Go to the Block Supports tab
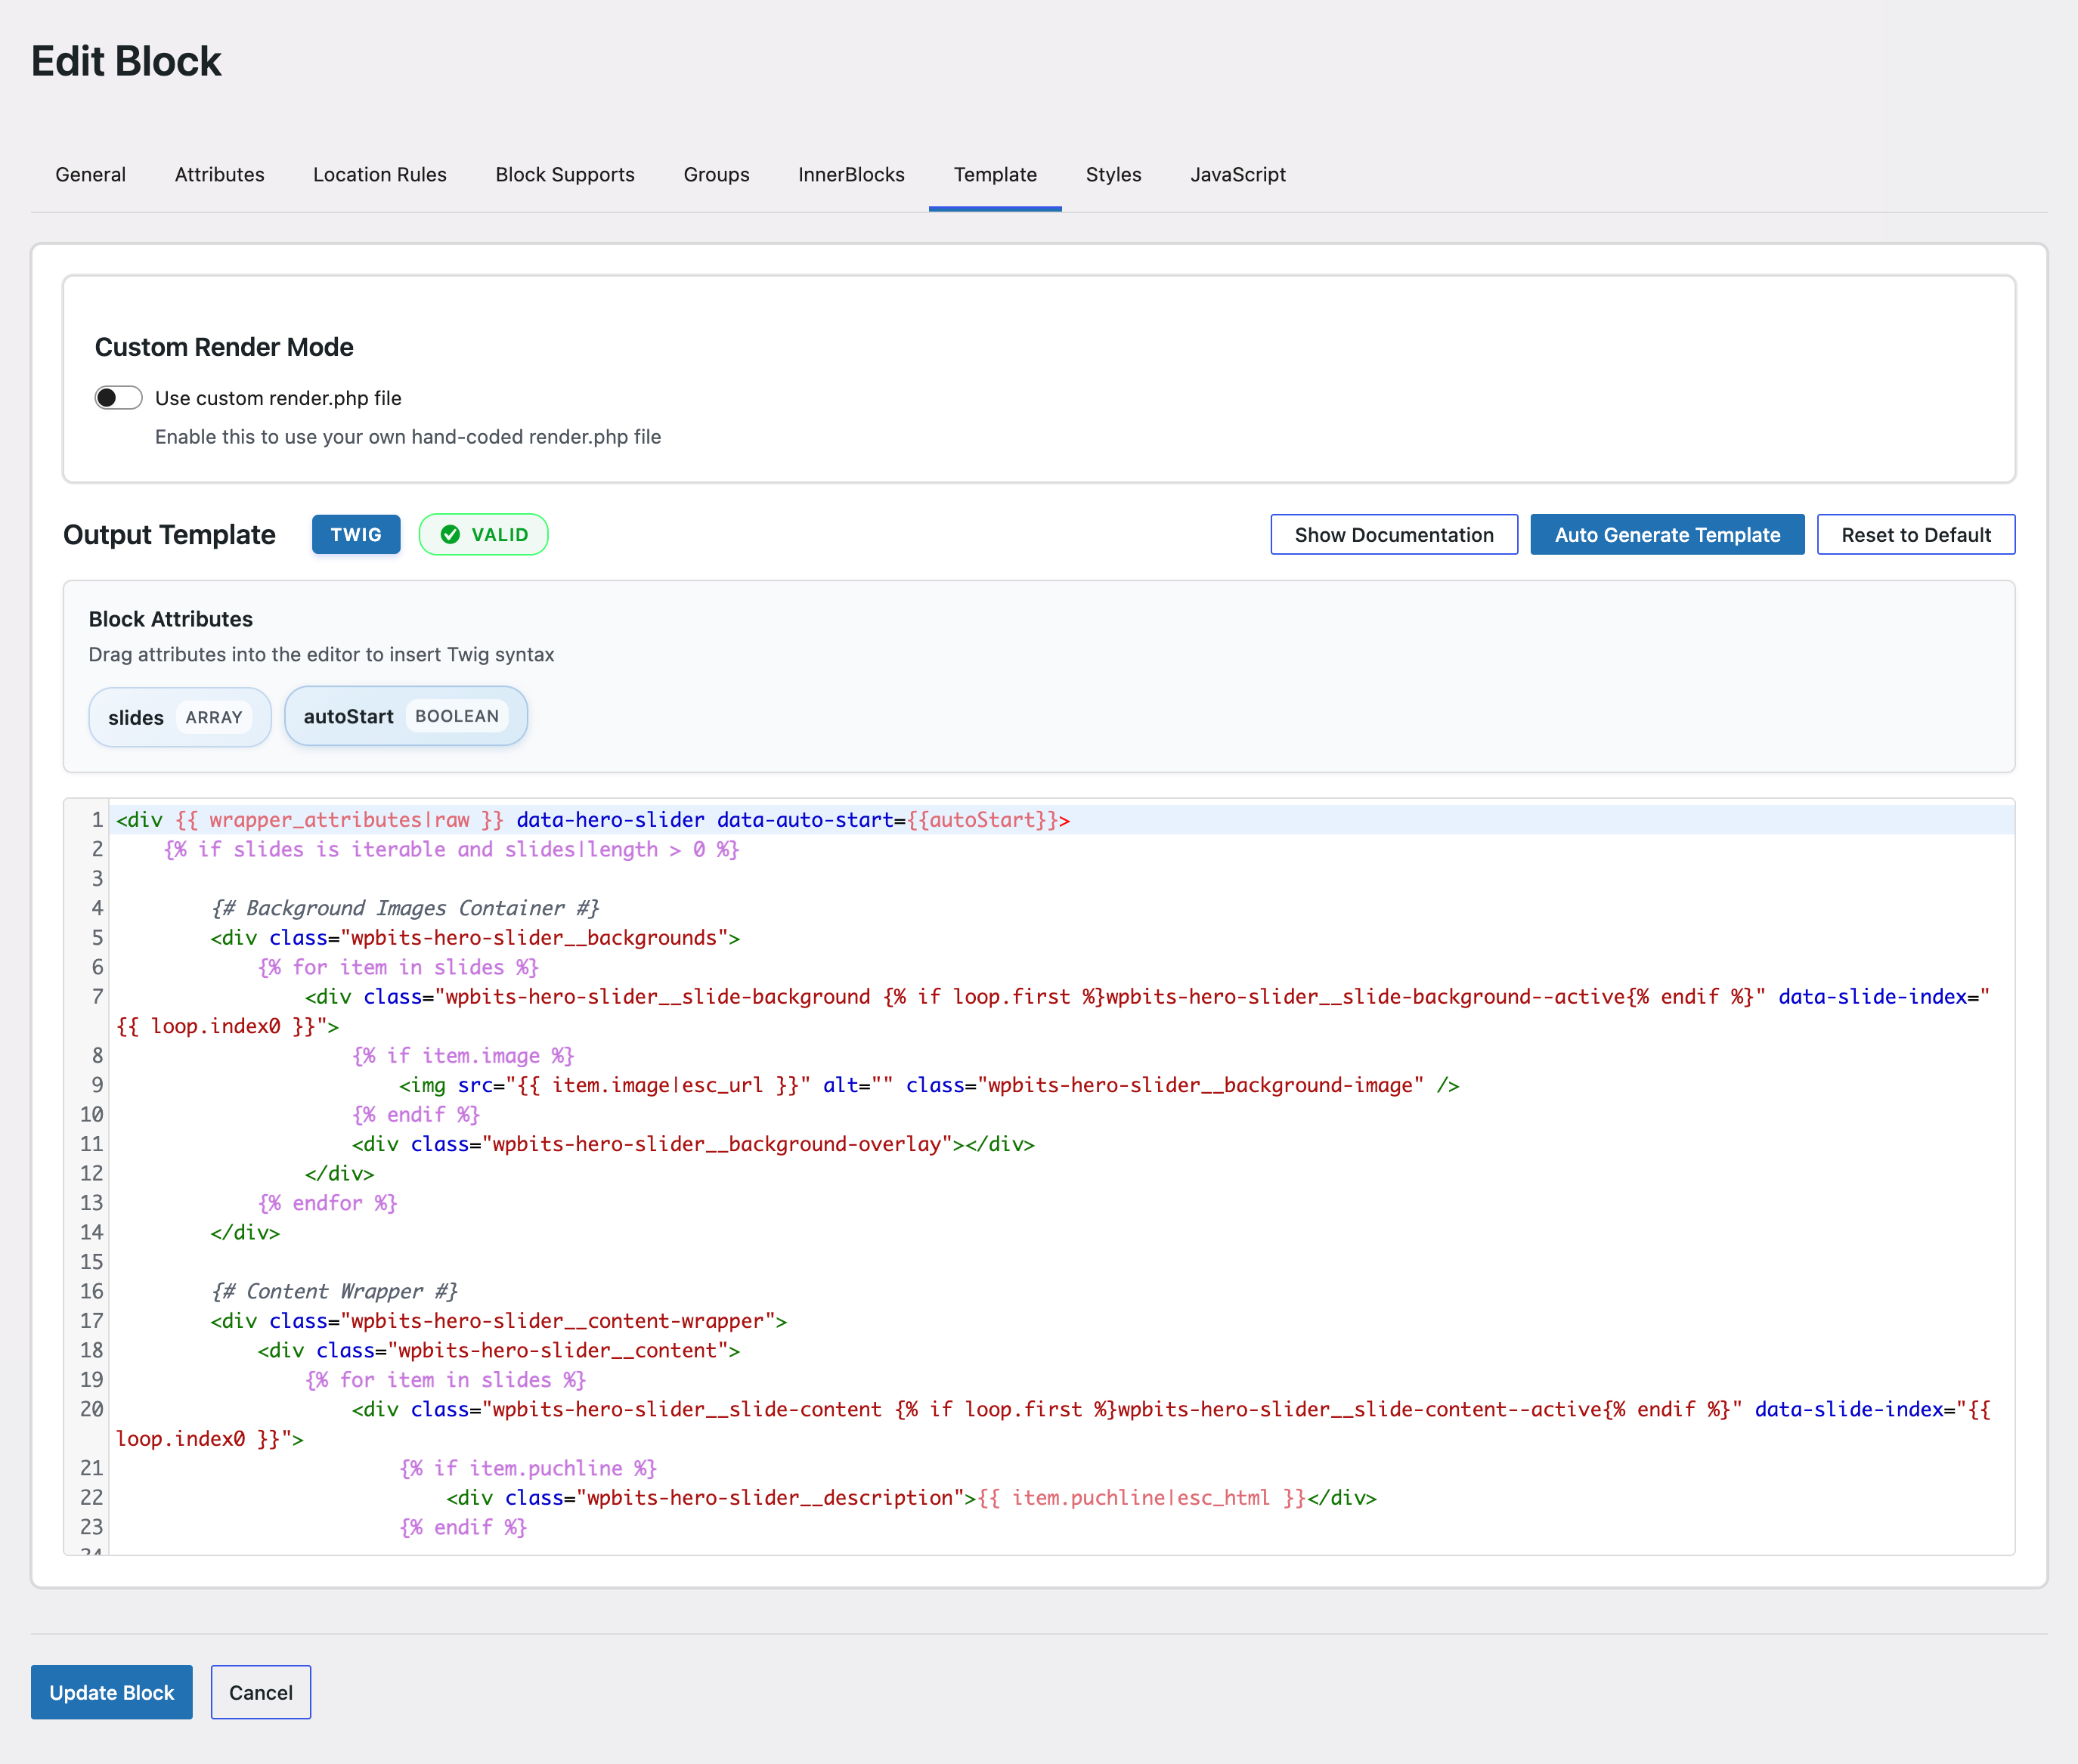This screenshot has width=2078, height=1764. [x=565, y=174]
